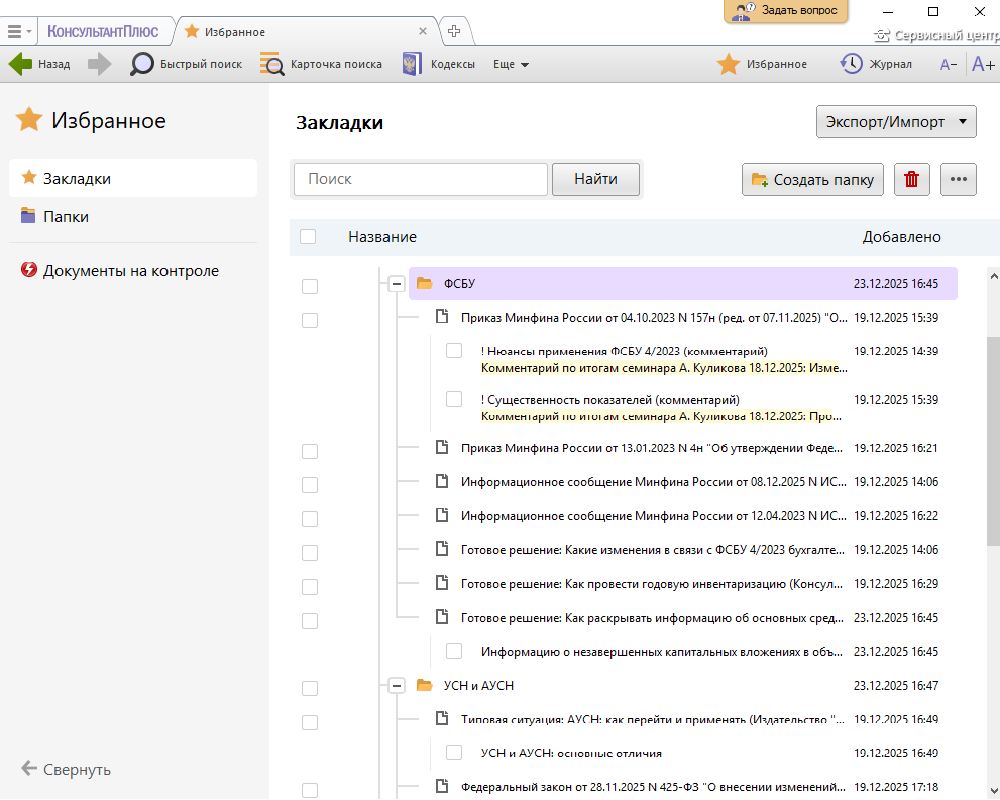1000x800 pixels.
Task: Click the Создать папку button
Action: tap(813, 180)
